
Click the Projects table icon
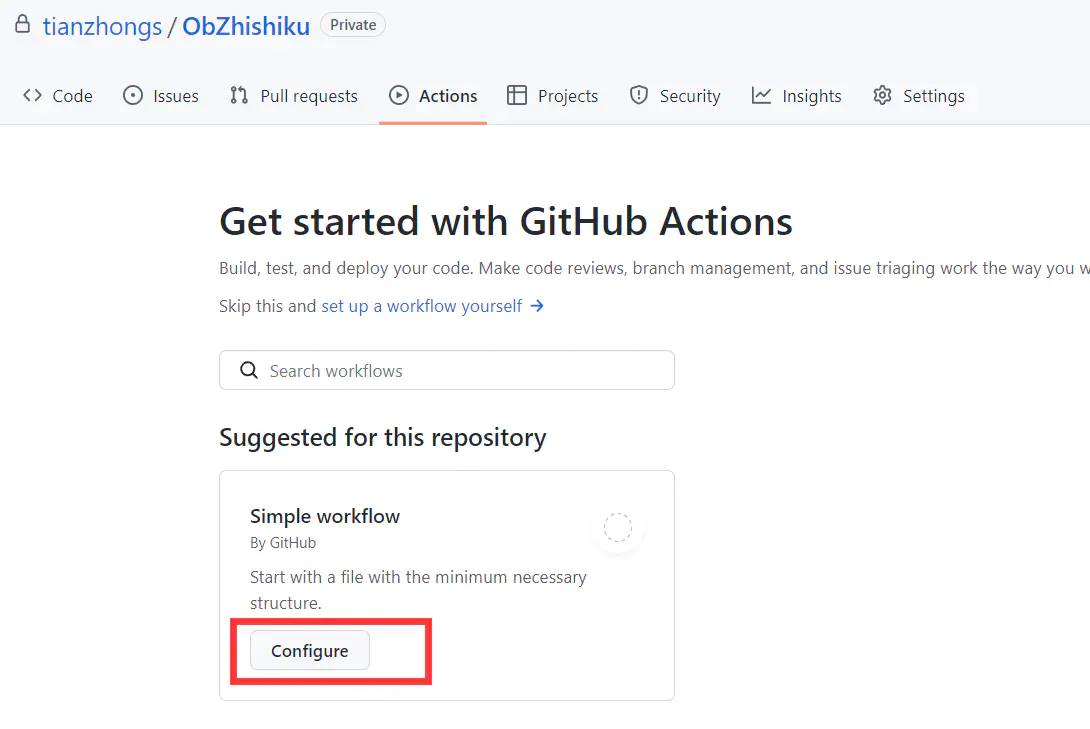517,96
